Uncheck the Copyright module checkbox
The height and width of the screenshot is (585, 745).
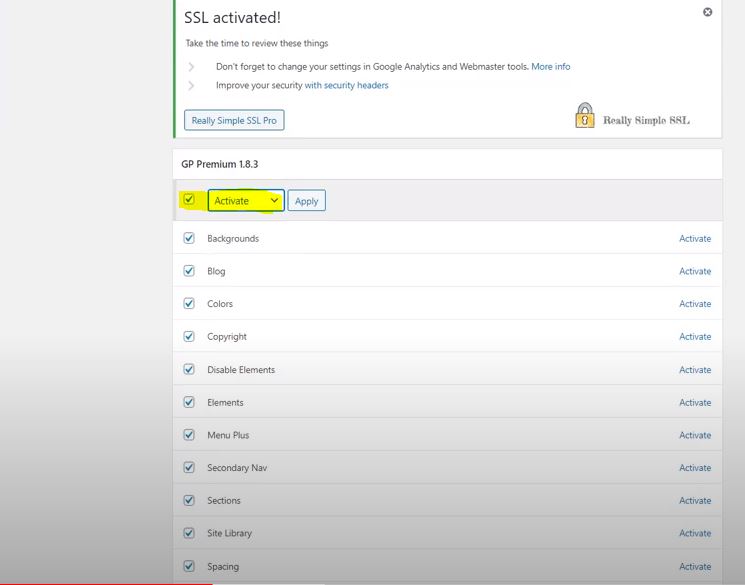(189, 336)
